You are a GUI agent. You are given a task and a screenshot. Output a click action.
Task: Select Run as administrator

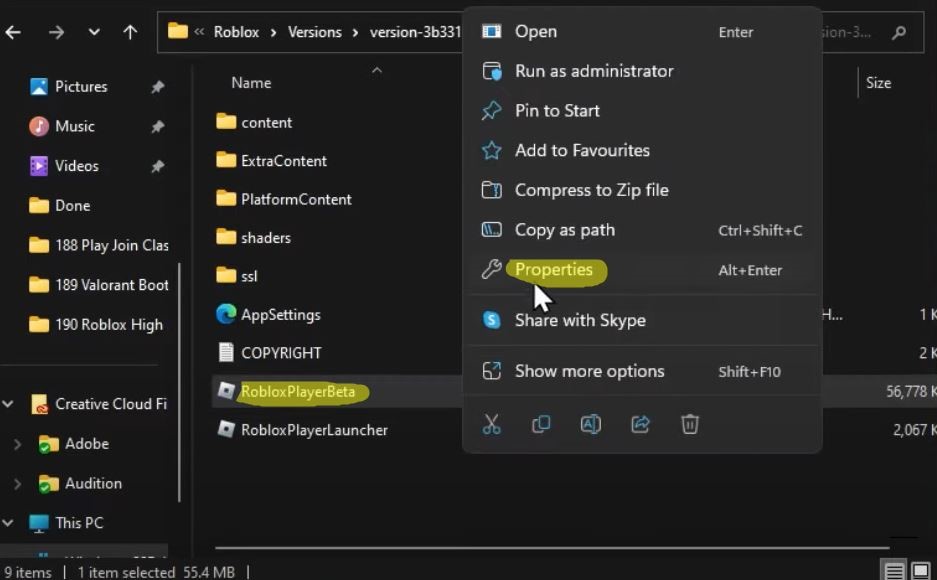[x=642, y=71]
